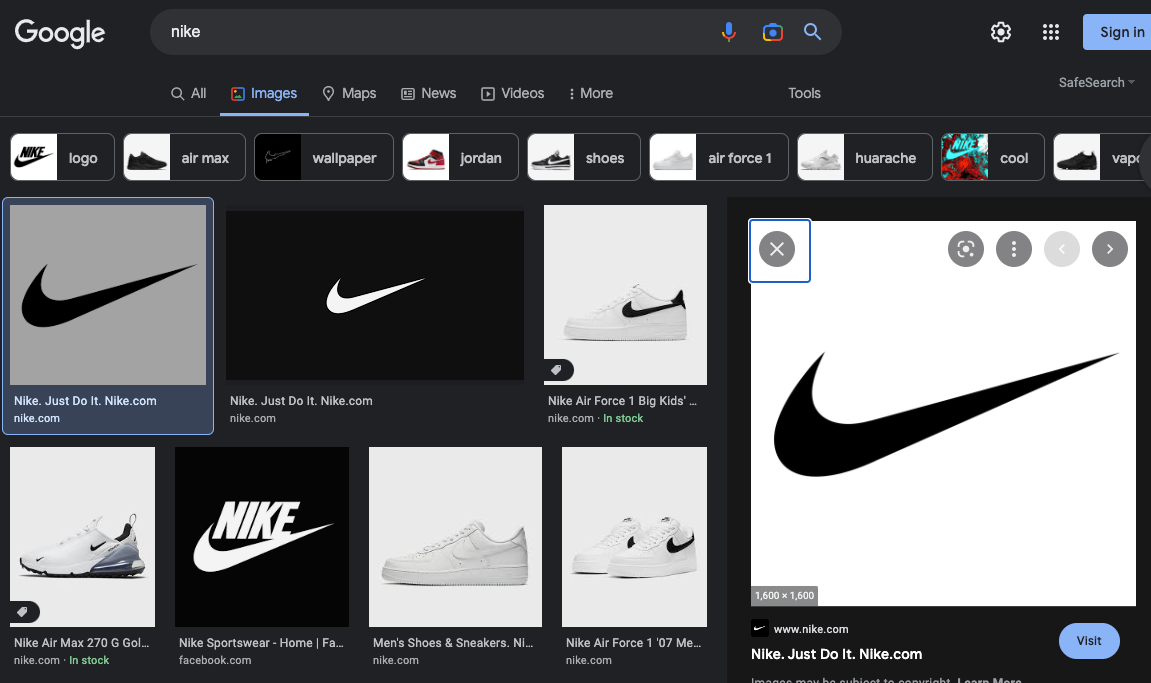Filter by the air max chip
The image size is (1151, 683).
(x=184, y=157)
